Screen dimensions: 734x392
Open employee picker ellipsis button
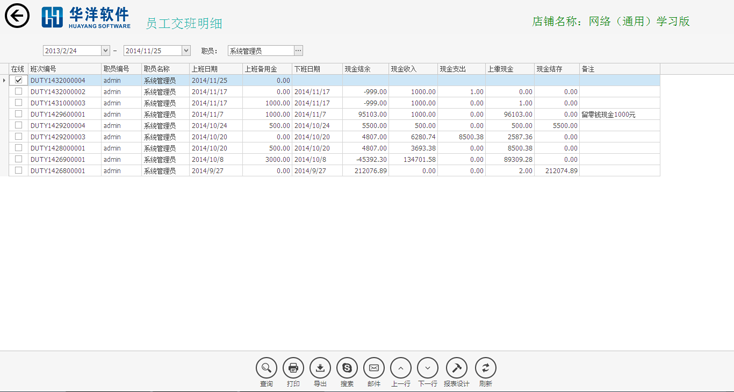click(298, 51)
